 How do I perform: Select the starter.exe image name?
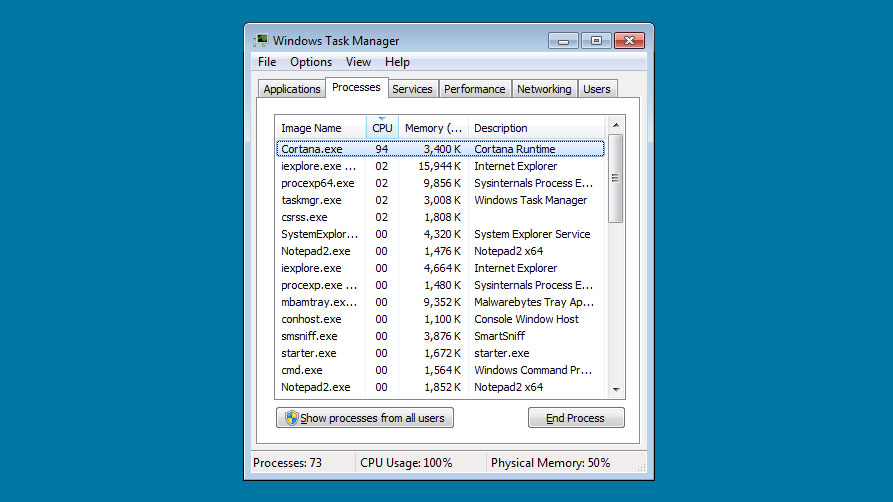(x=309, y=353)
